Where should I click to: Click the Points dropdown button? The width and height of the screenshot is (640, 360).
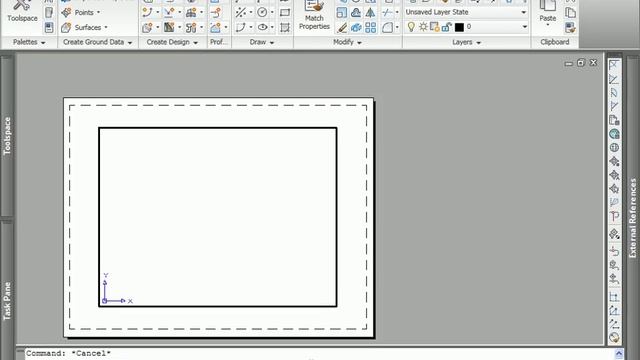[x=80, y=13]
